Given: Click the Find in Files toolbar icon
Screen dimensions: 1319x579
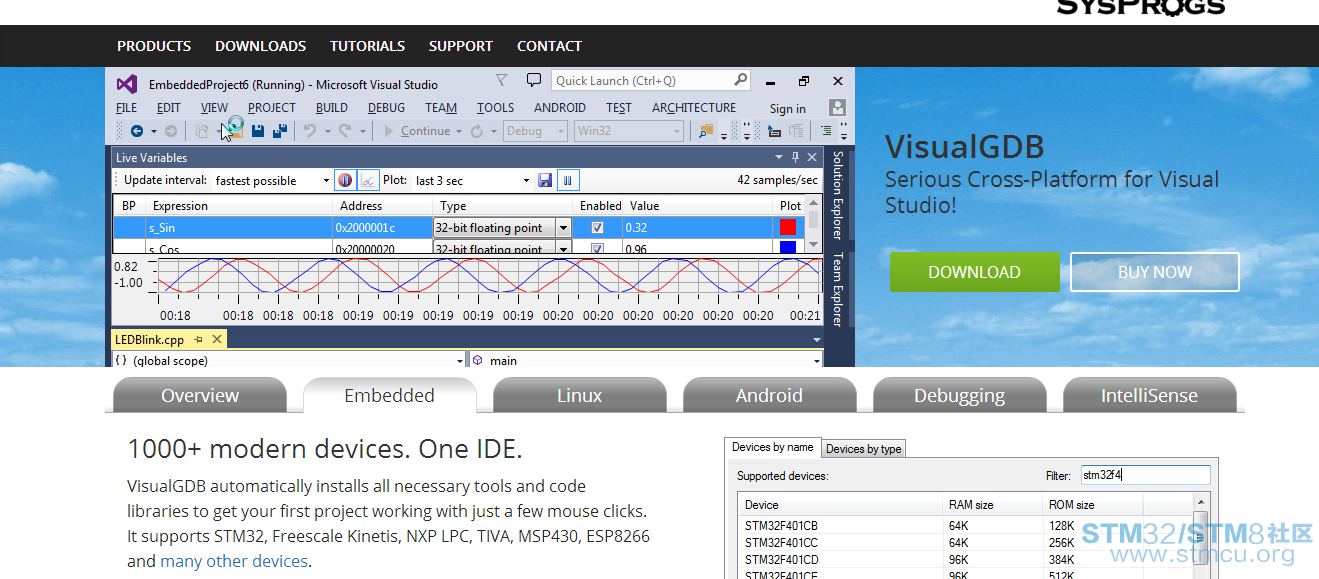Looking at the screenshot, I should (707, 131).
